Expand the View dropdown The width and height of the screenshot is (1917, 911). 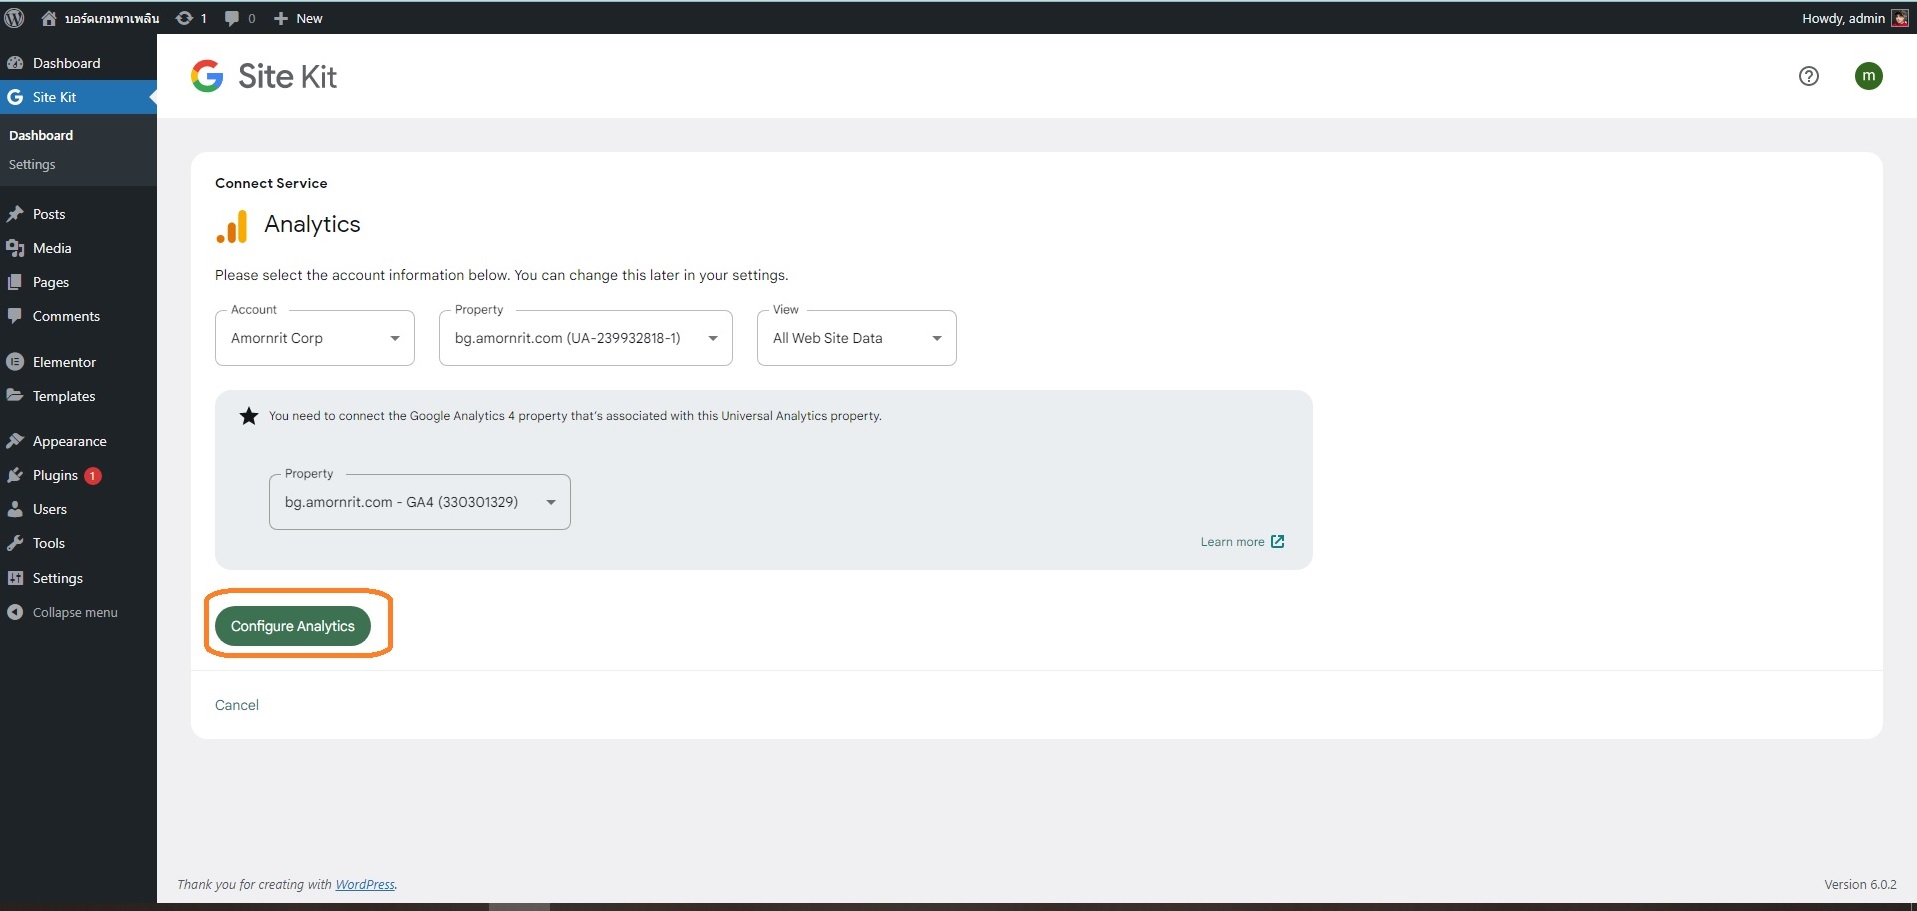[856, 338]
